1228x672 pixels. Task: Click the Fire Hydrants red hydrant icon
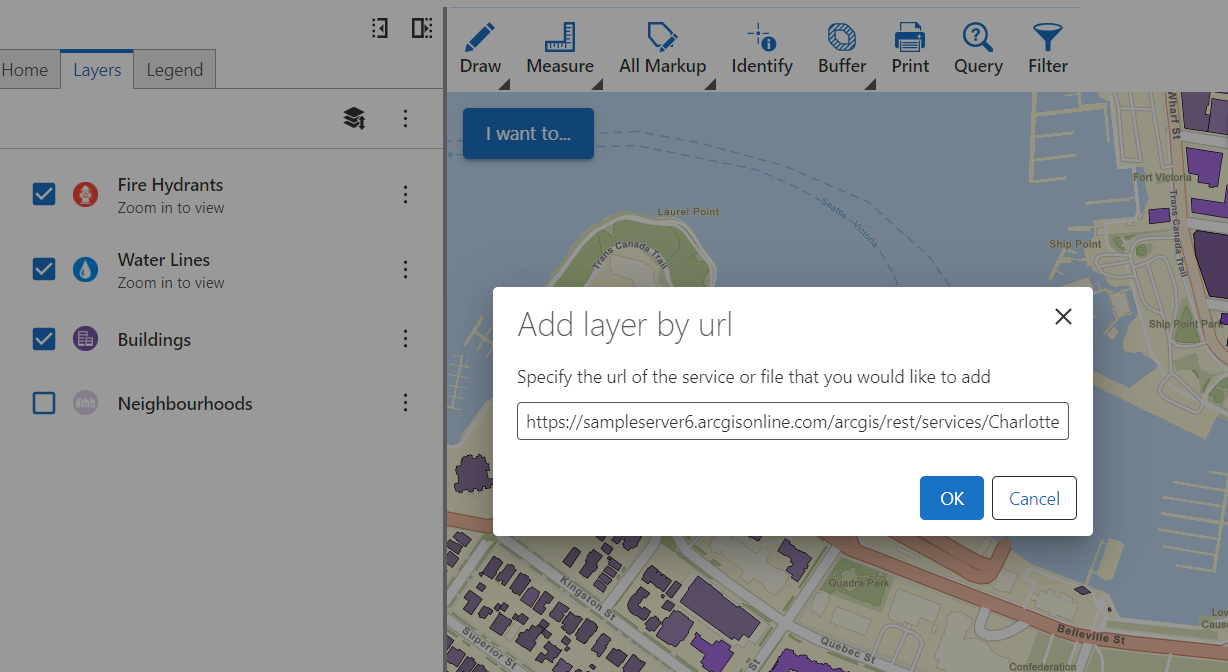click(x=86, y=194)
